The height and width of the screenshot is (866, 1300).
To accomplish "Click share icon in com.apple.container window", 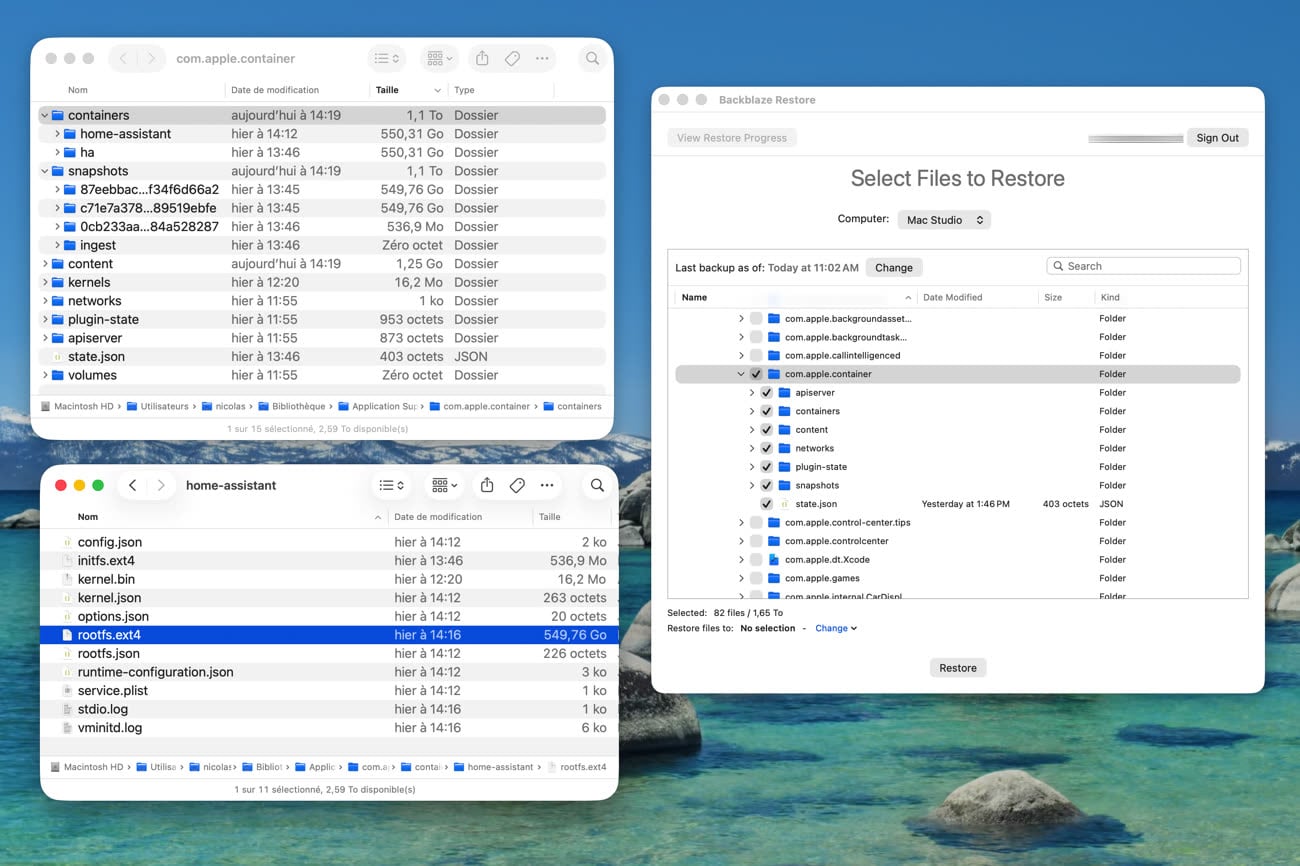I will click(x=482, y=59).
